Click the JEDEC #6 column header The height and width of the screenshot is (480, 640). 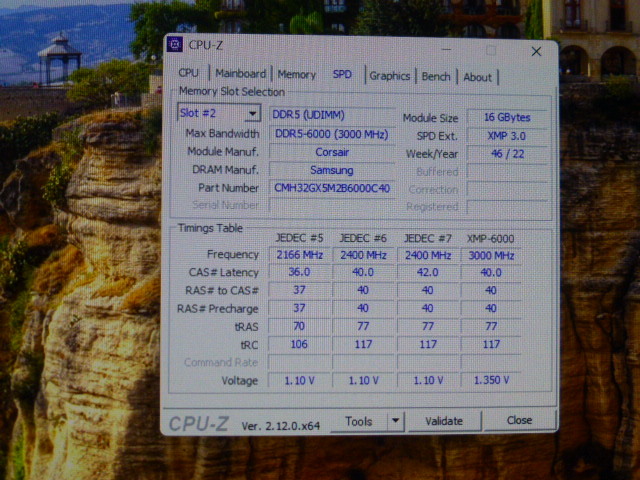click(363, 238)
